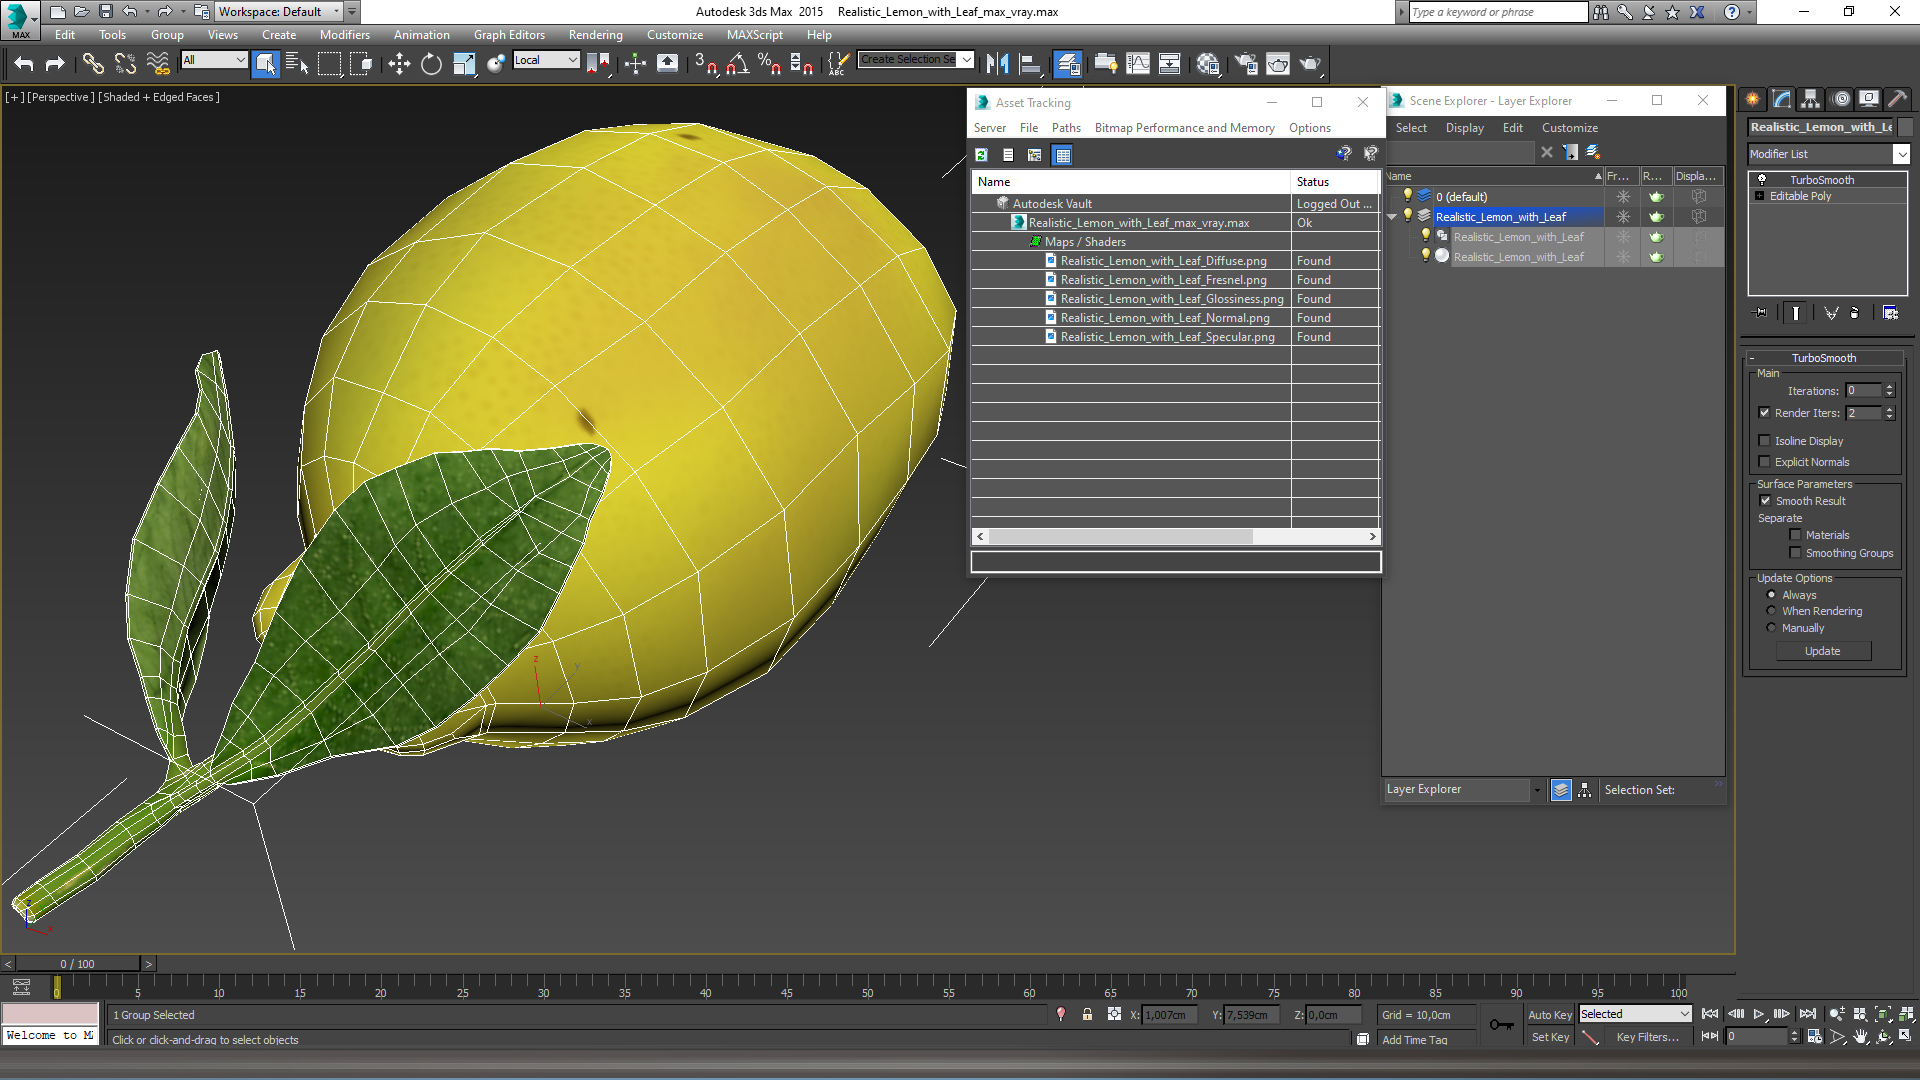The width and height of the screenshot is (1920, 1080).
Task: Enable the Render Iters checkbox
Action: 1764,413
